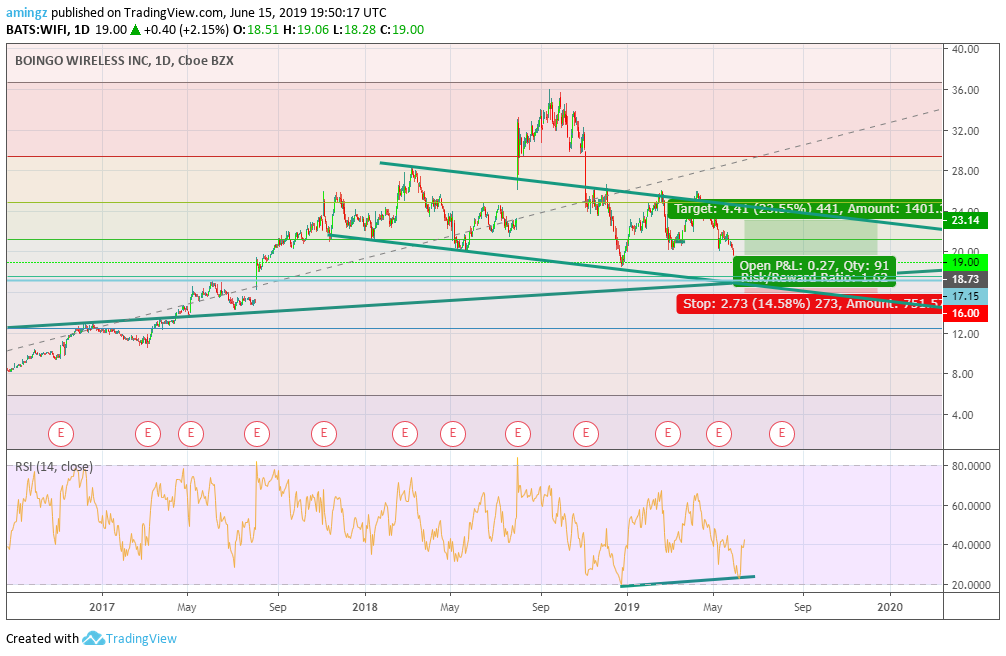1006x656 pixels.
Task: Select the green trendline under the RSI lows
Action: click(x=687, y=581)
